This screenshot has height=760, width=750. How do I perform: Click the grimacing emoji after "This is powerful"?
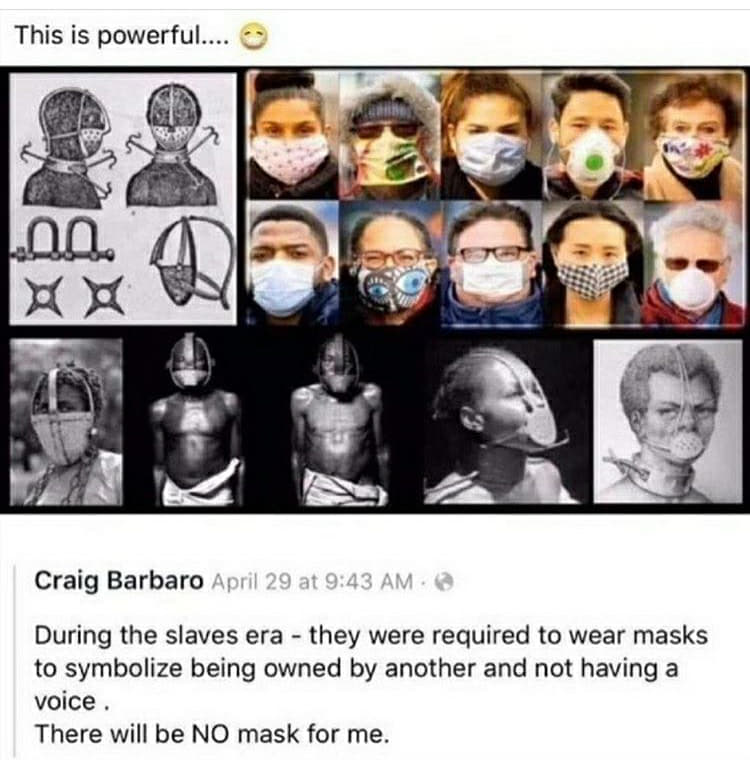[x=255, y=37]
